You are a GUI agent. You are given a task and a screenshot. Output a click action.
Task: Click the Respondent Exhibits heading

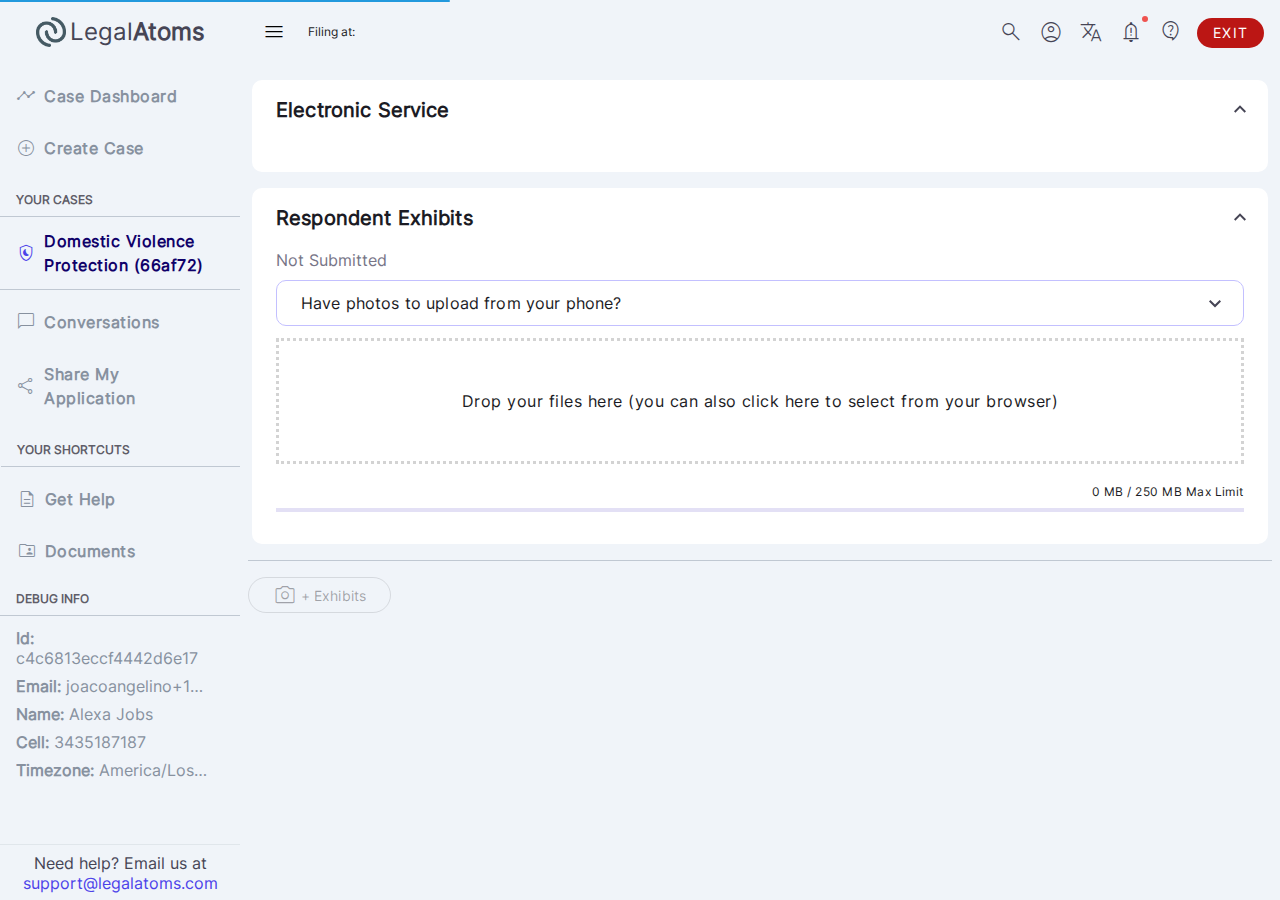point(375,218)
